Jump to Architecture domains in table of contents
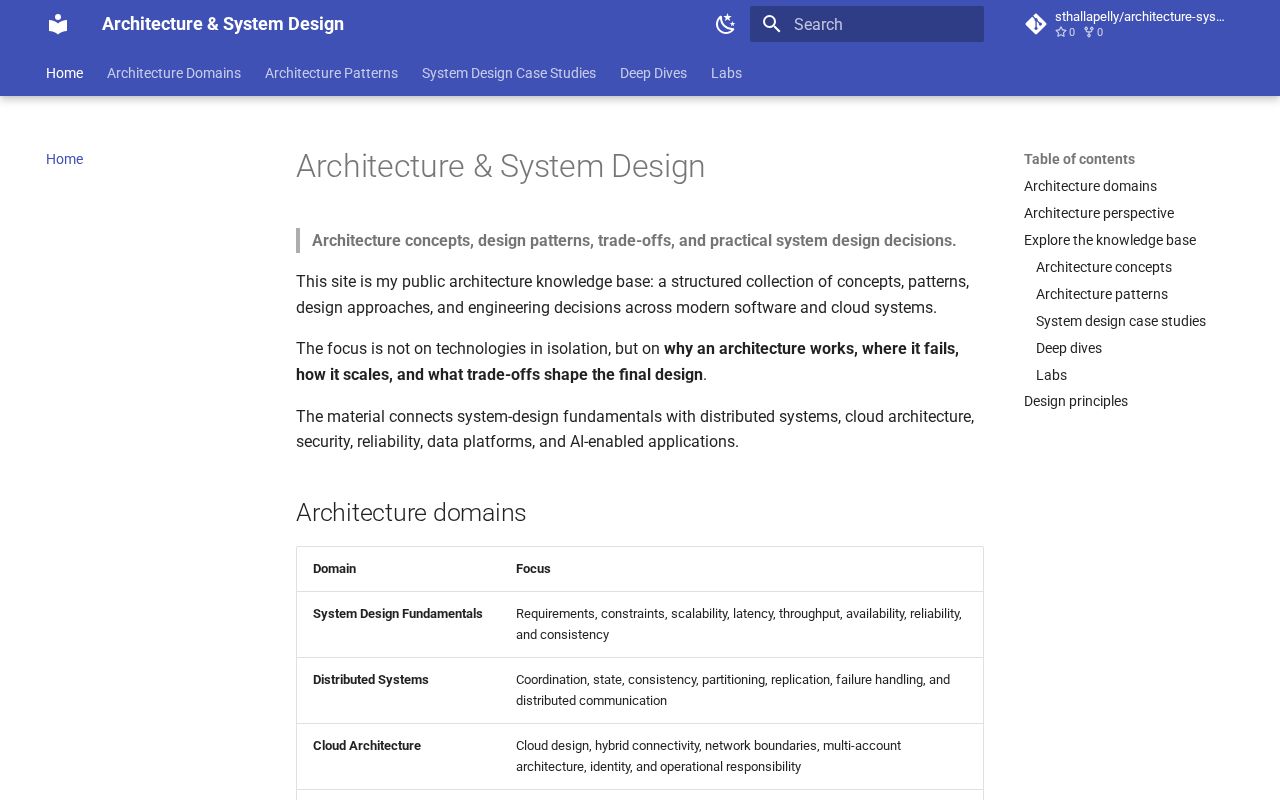This screenshot has width=1280, height=800. click(x=1090, y=186)
